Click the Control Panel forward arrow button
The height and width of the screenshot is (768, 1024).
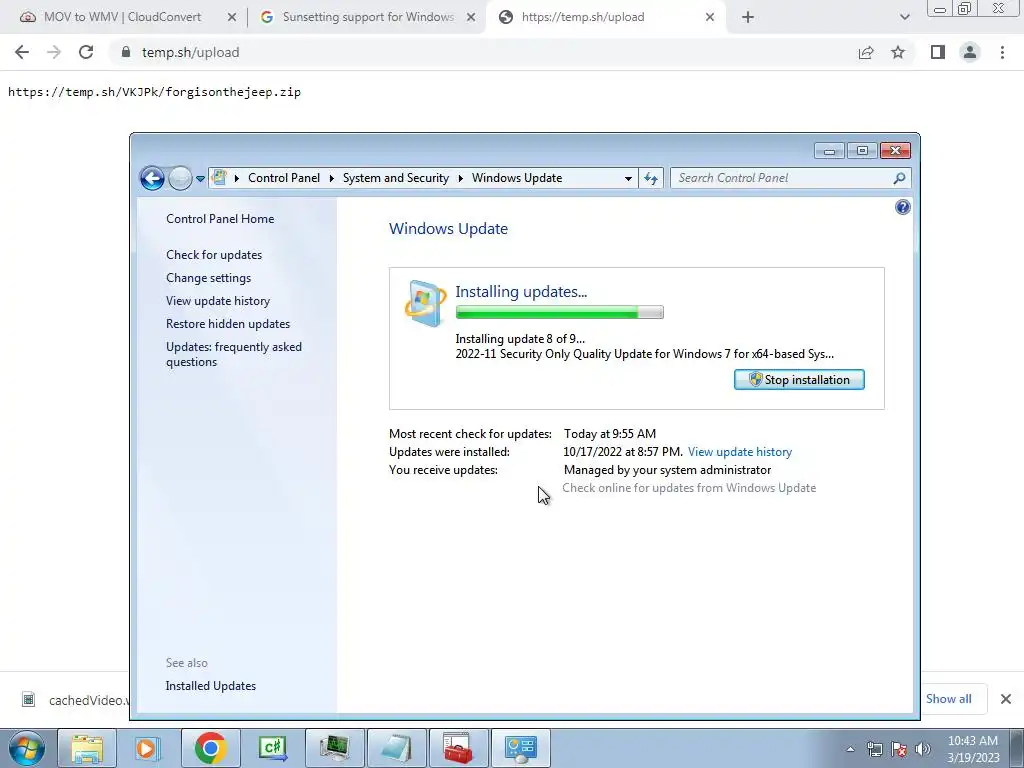click(180, 178)
